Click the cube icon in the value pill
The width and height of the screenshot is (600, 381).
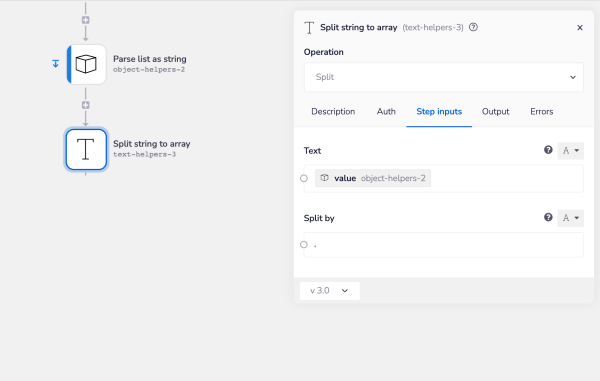[x=324, y=178]
